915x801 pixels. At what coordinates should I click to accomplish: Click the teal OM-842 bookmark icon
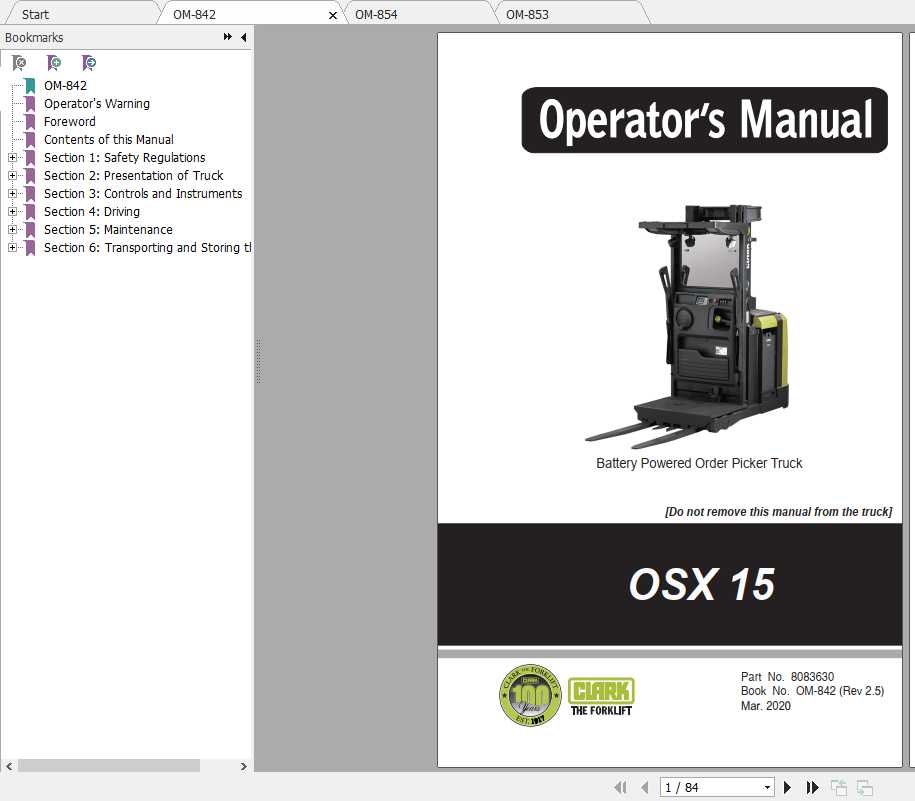pos(30,86)
